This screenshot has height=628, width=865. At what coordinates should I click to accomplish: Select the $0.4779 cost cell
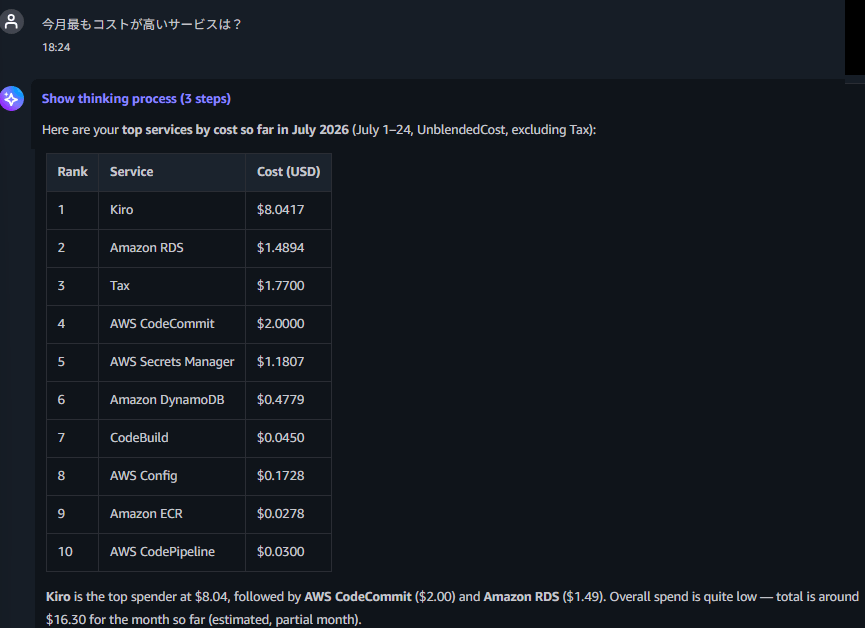click(x=288, y=401)
